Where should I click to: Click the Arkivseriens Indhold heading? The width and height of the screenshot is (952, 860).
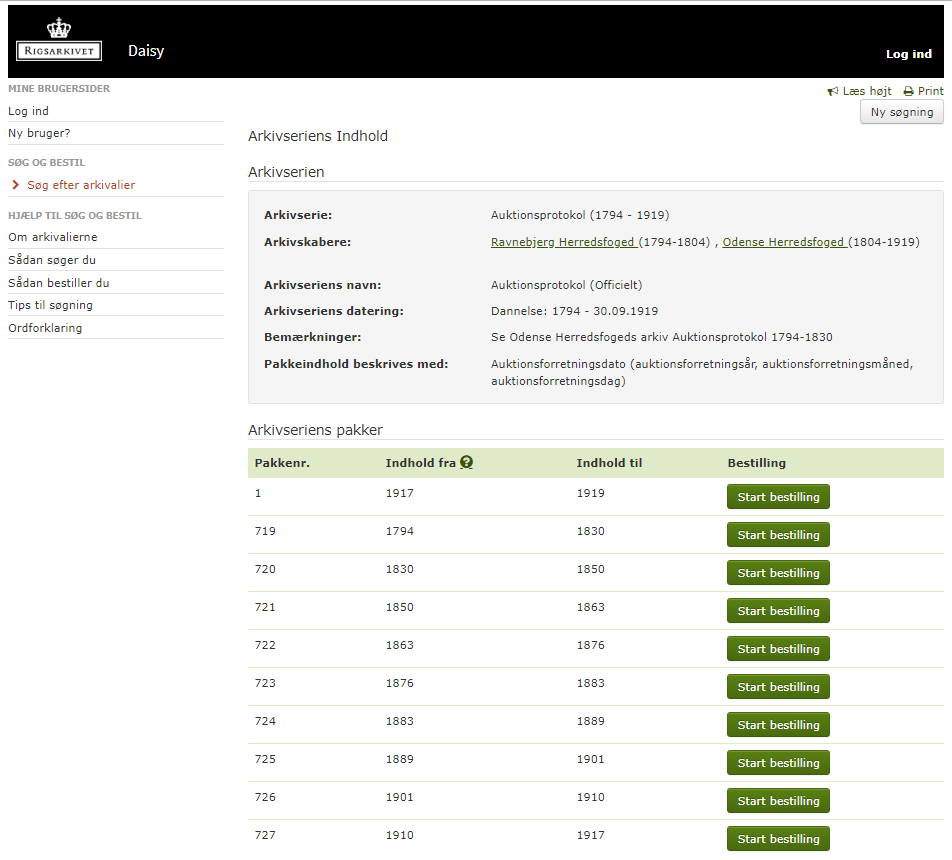coord(318,136)
